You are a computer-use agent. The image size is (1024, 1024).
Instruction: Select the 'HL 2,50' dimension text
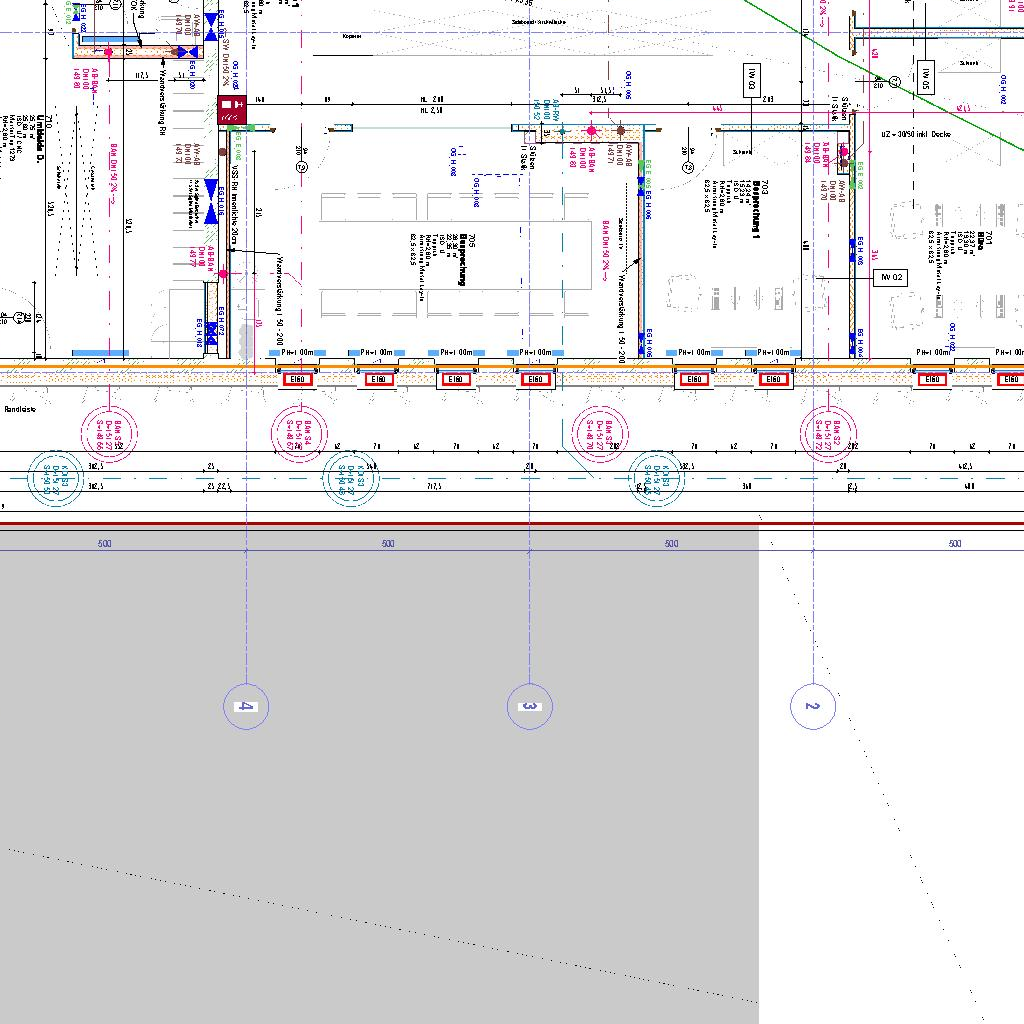[x=432, y=110]
